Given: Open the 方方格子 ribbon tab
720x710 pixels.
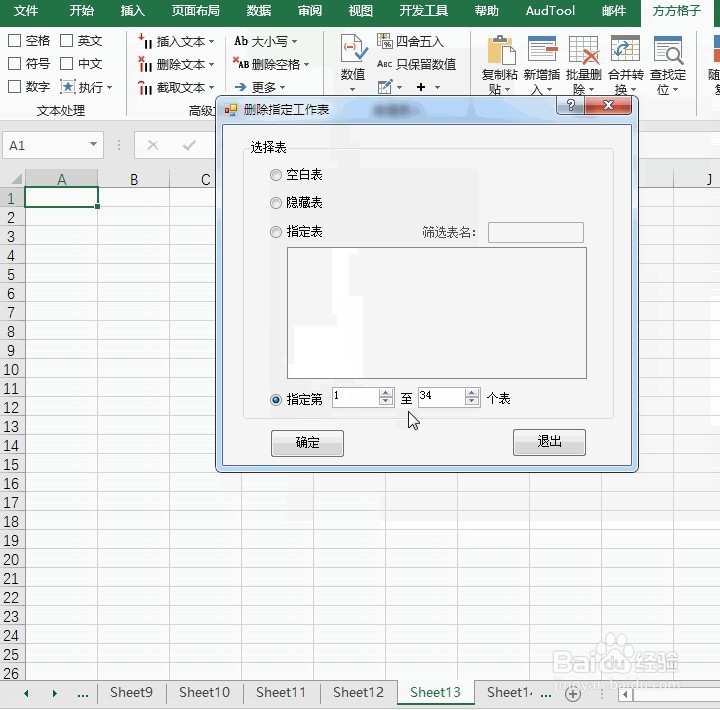Looking at the screenshot, I should 676,11.
